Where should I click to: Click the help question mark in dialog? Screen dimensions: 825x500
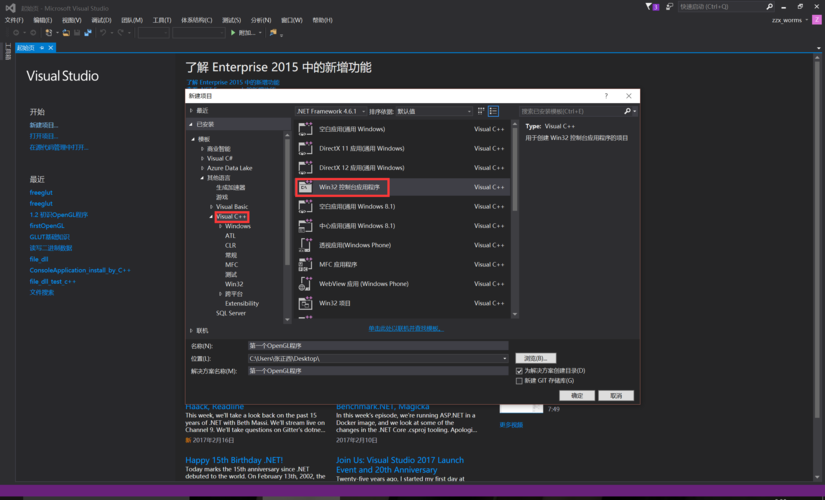click(606, 96)
